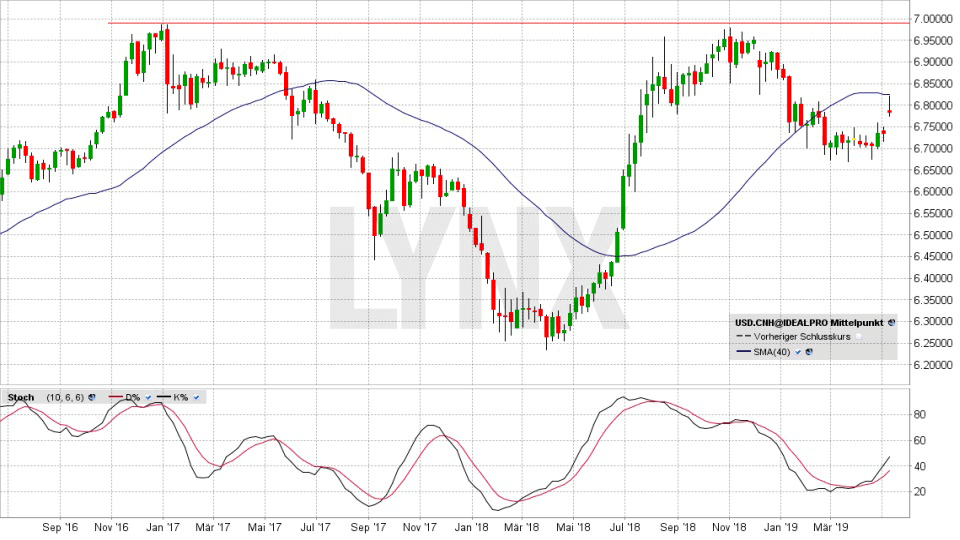Click the 7.00000 price axis label

(932, 19)
